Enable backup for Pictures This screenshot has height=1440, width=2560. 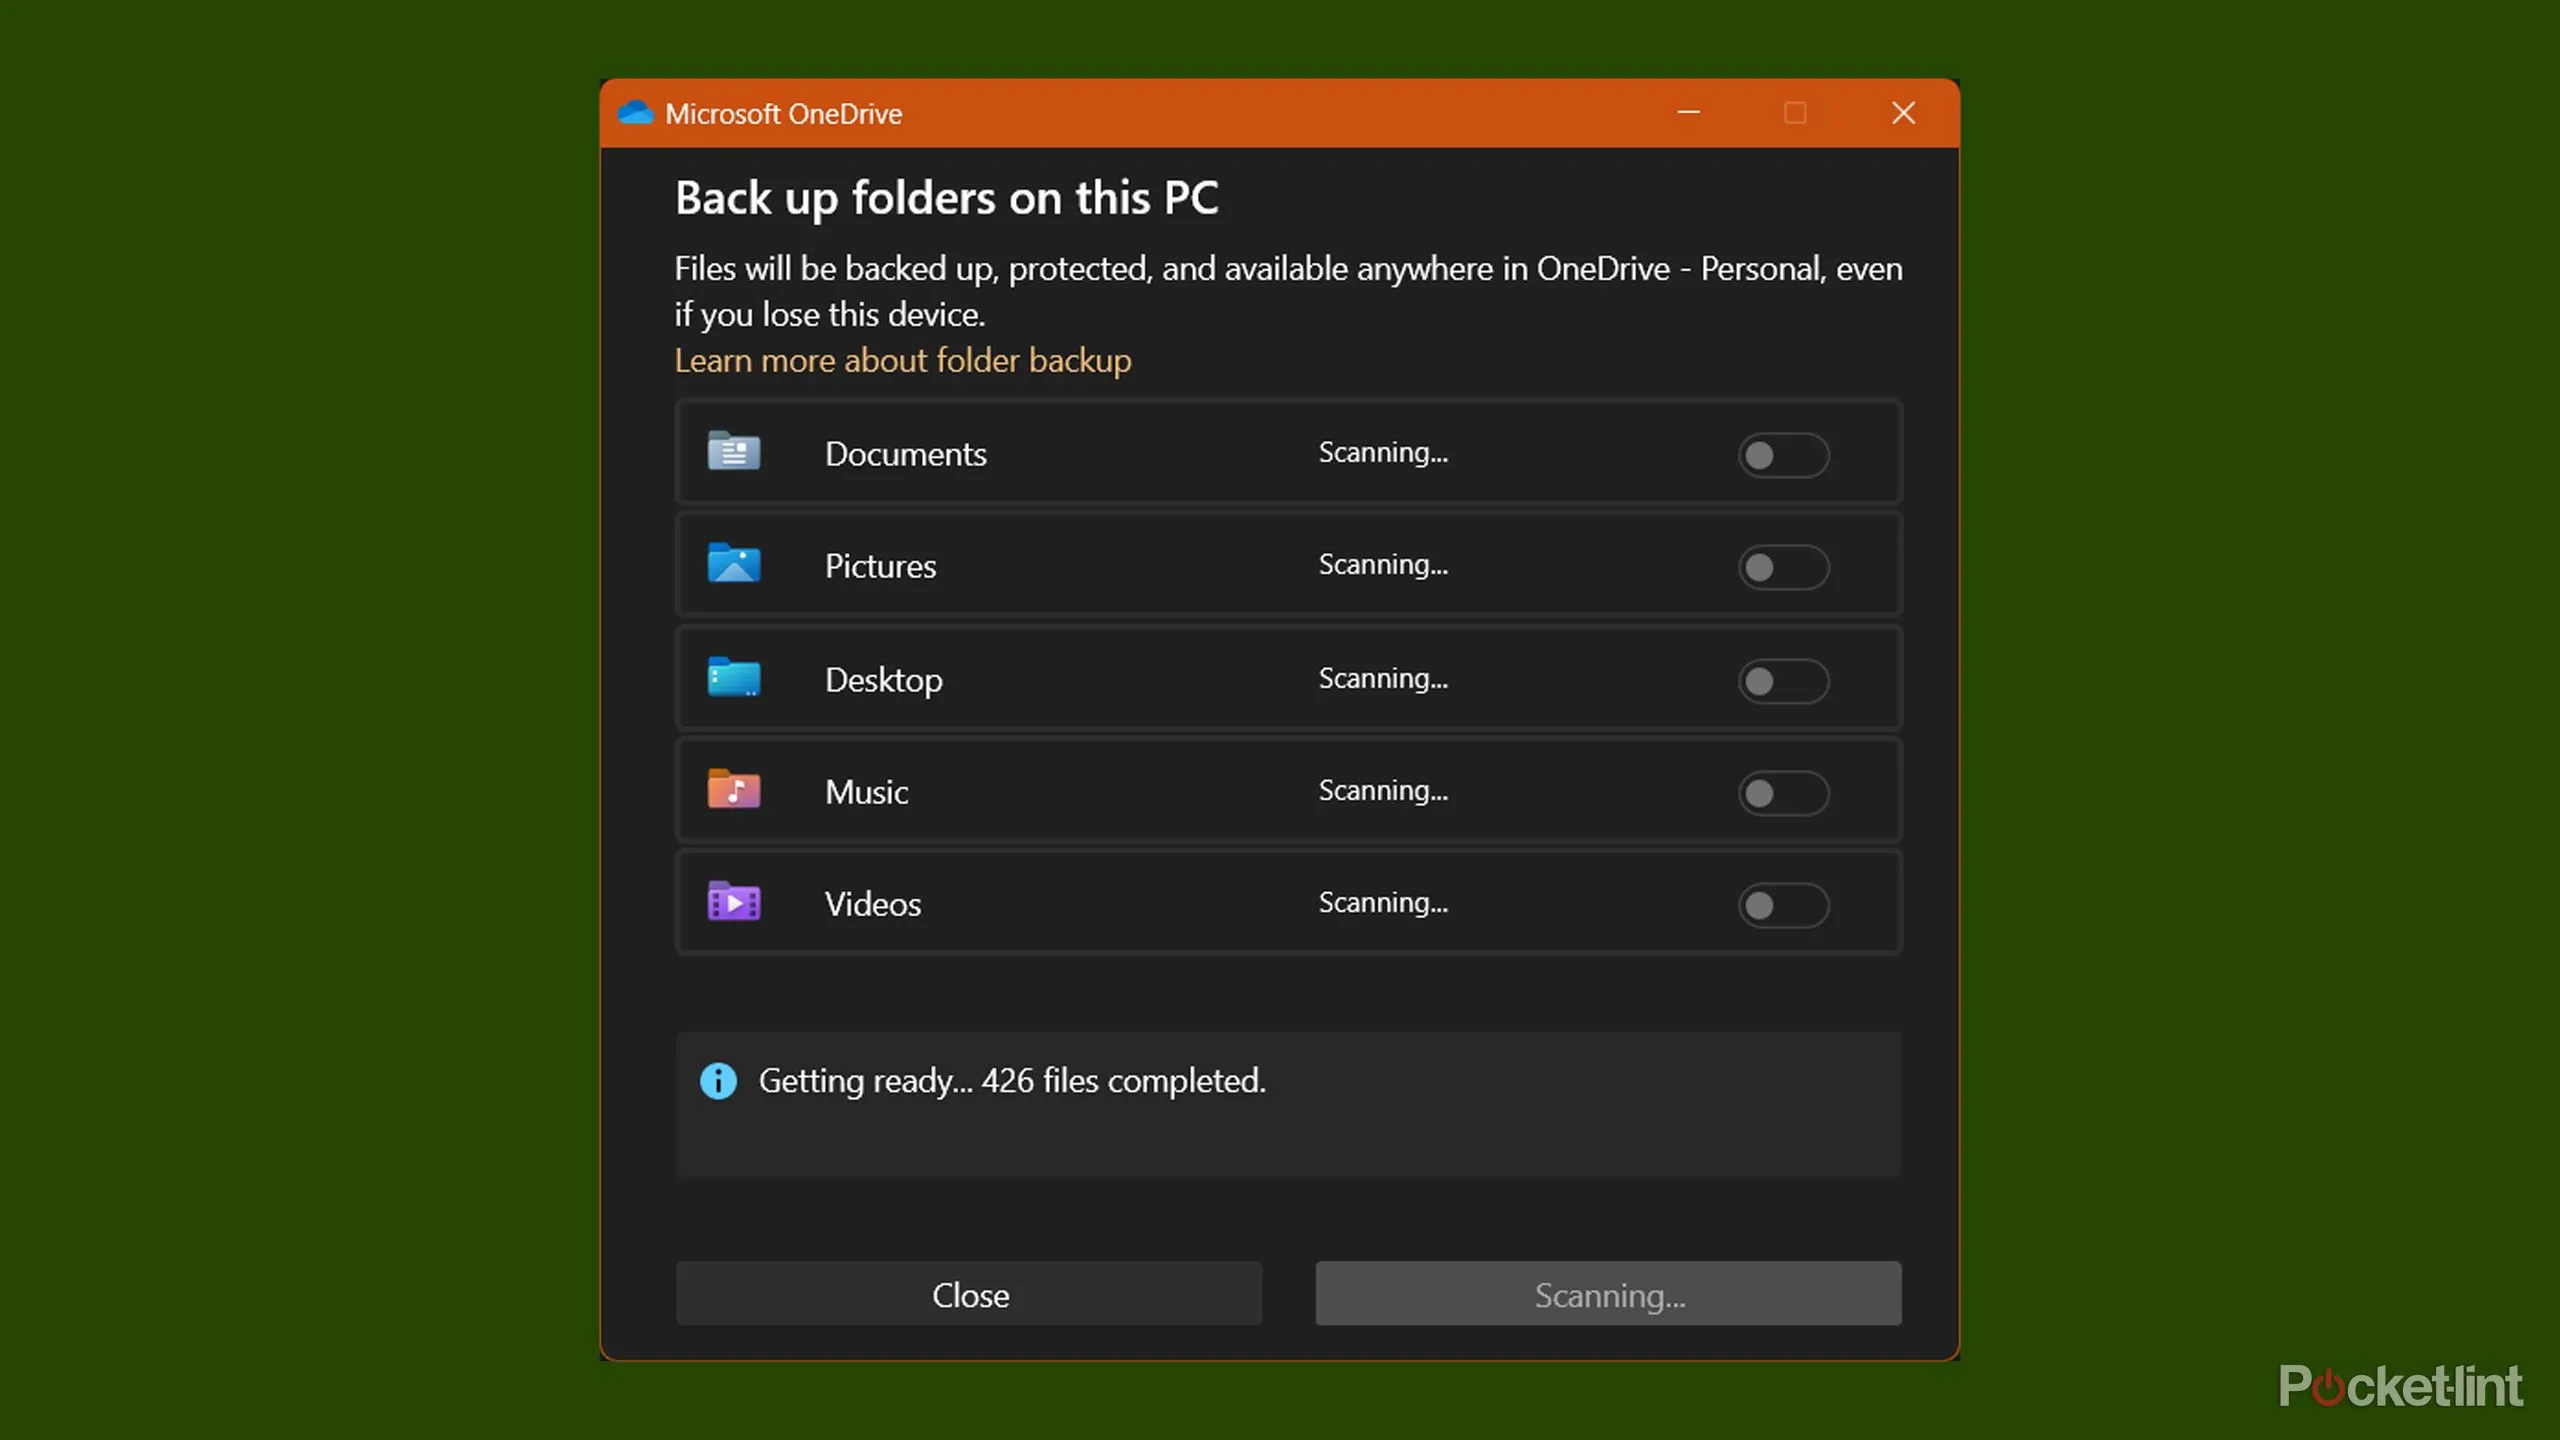pyautogui.click(x=1783, y=568)
